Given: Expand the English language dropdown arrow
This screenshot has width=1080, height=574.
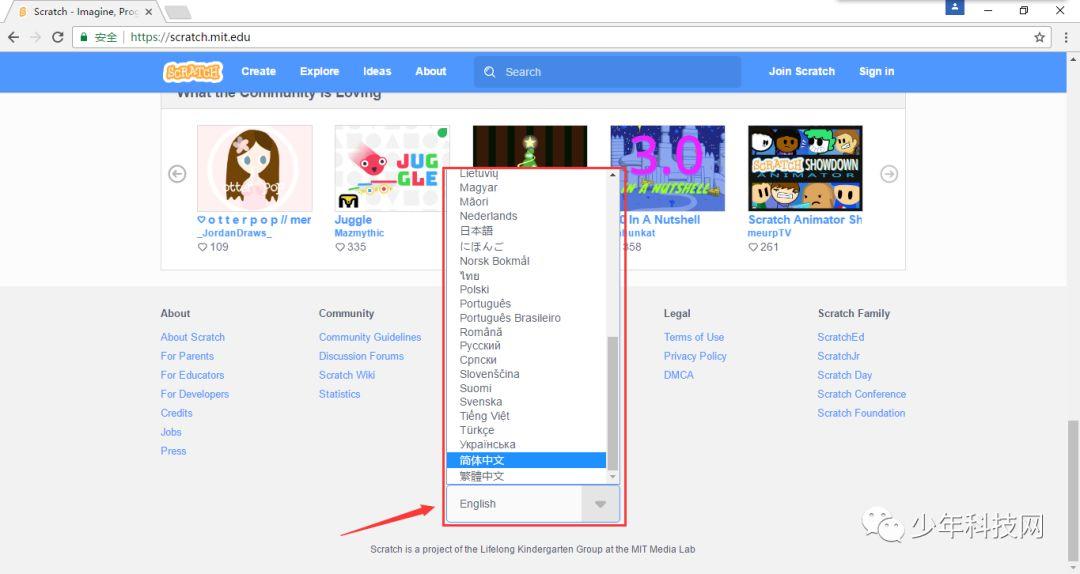Looking at the screenshot, I should tap(600, 504).
